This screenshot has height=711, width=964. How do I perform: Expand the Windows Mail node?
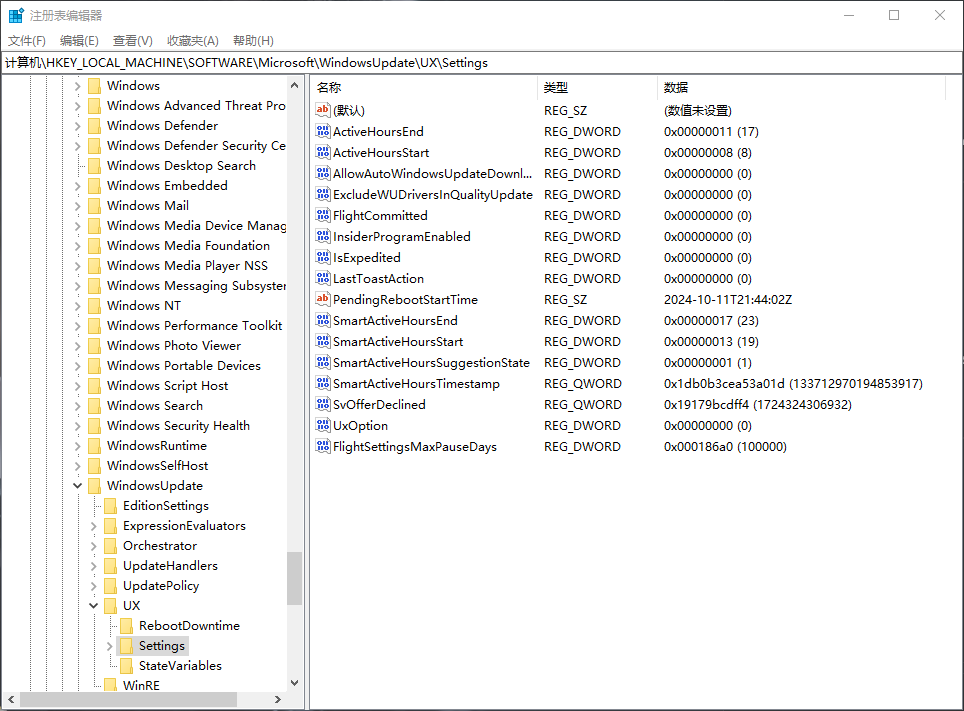coord(77,205)
